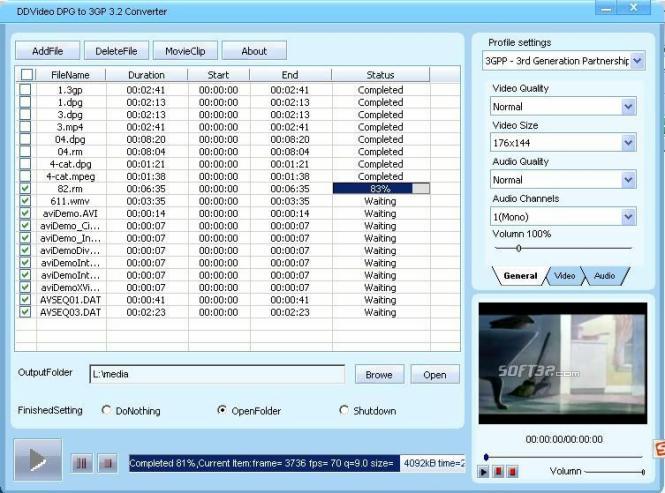The width and height of the screenshot is (665, 493).
Task: Check the box for 3.mp4
Action: (x=25, y=126)
